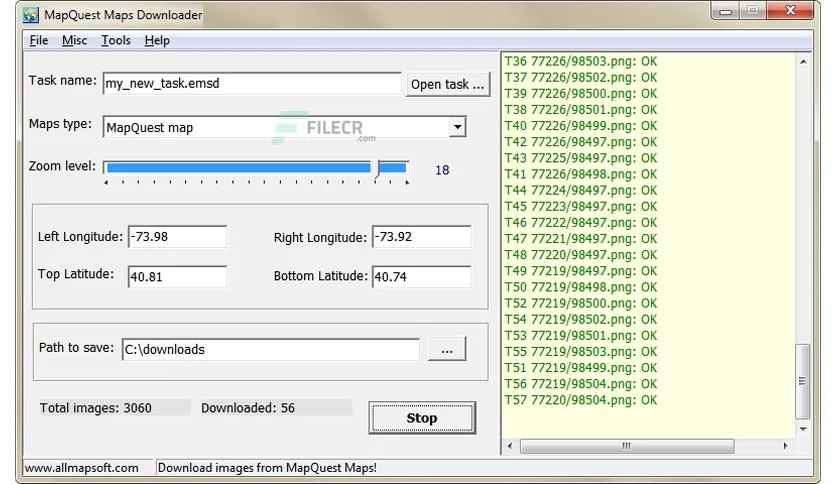This screenshot has width=836, height=484.
Task: Select log line T40 77226/98499.png
Action: (581, 126)
